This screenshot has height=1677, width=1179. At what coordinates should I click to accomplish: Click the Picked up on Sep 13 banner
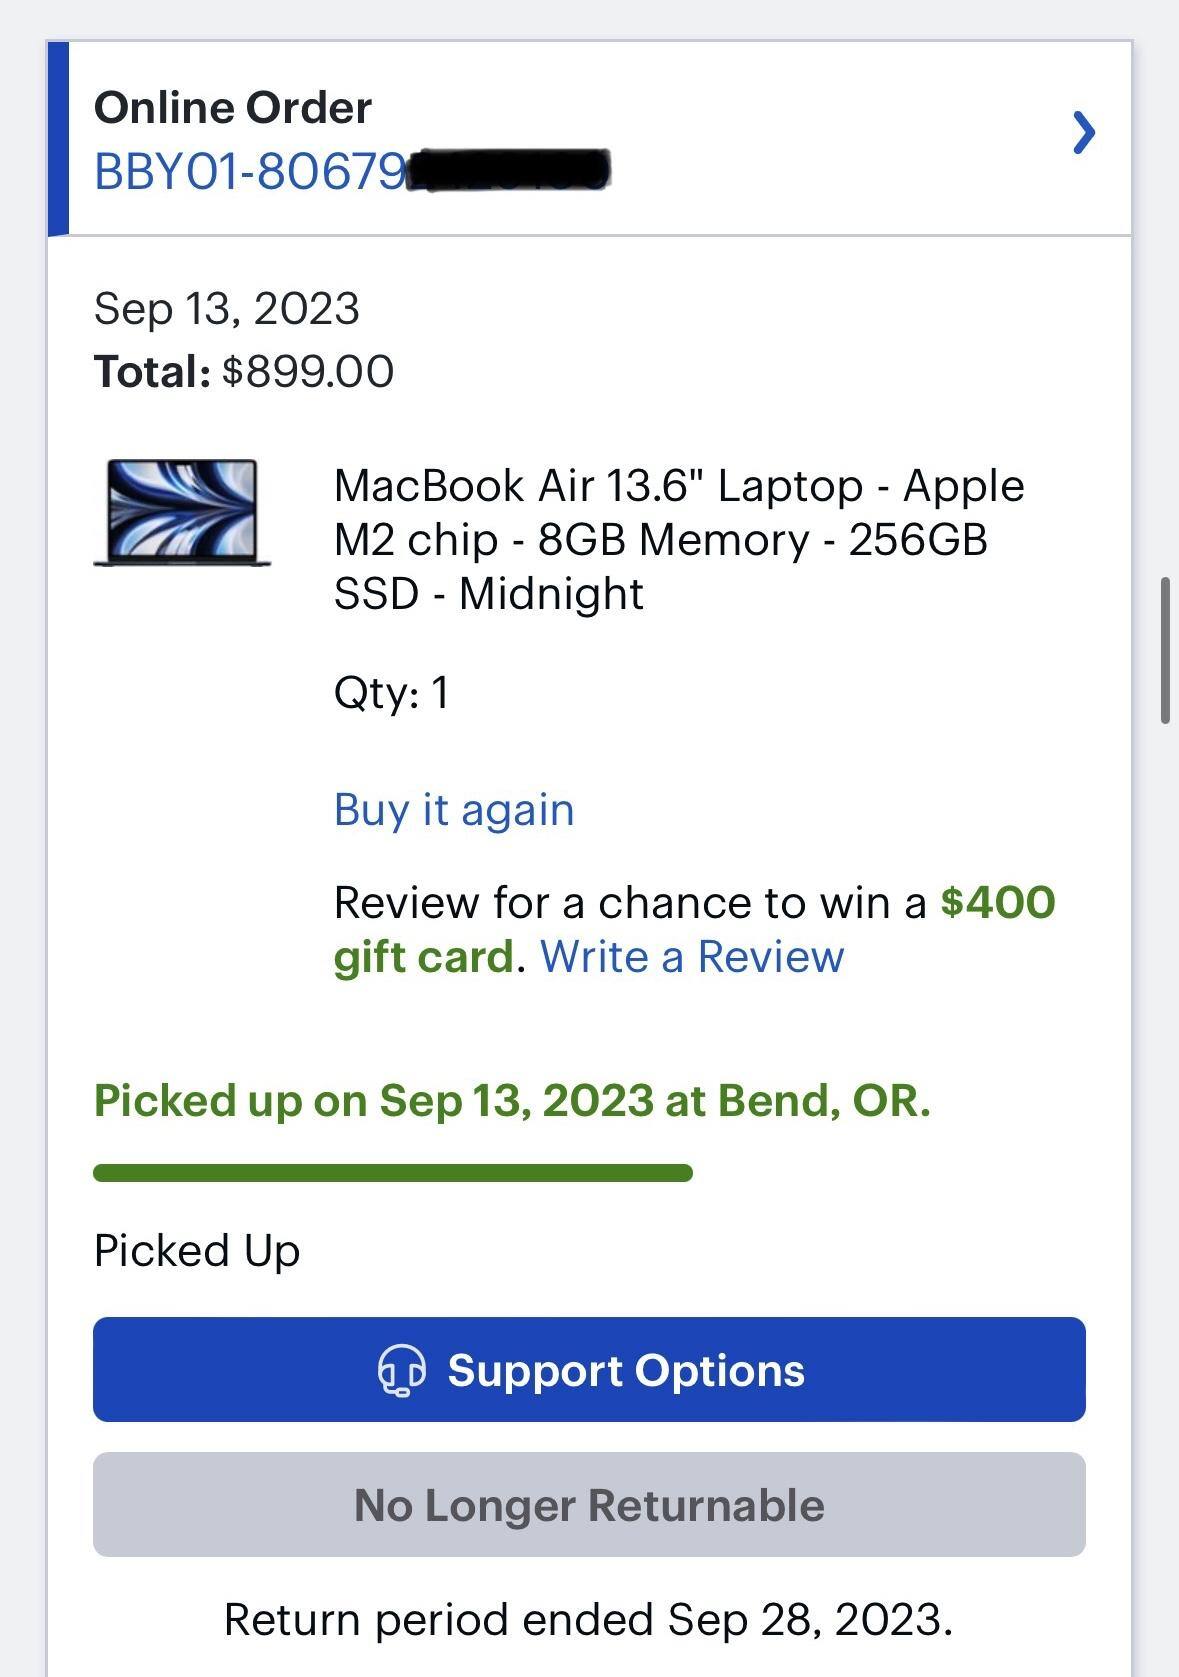click(511, 1100)
